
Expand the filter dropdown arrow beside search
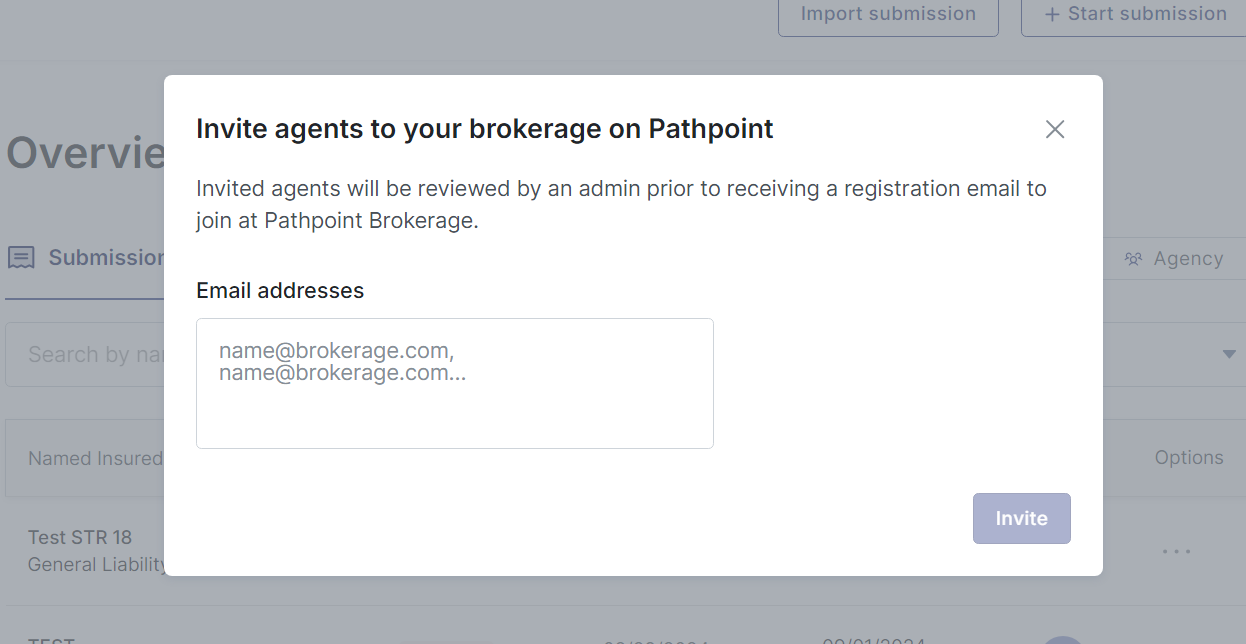pyautogui.click(x=1229, y=354)
